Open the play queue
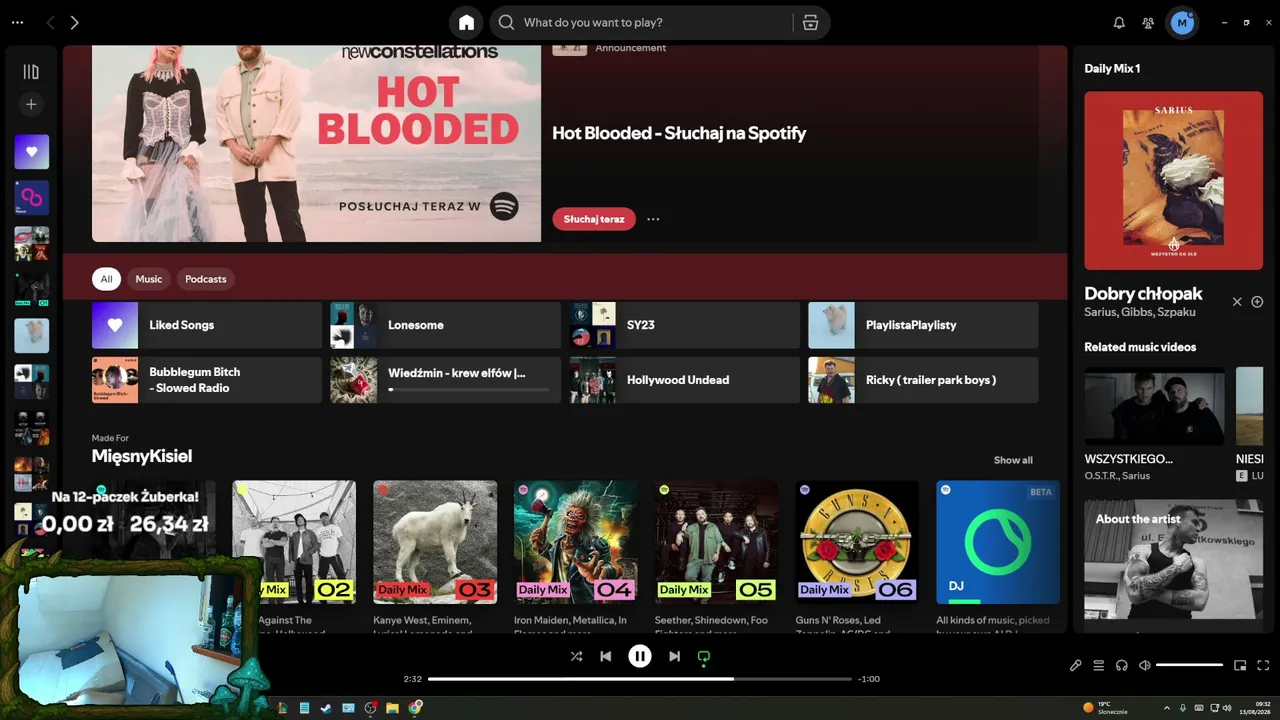This screenshot has height=720, width=1280. click(1099, 665)
